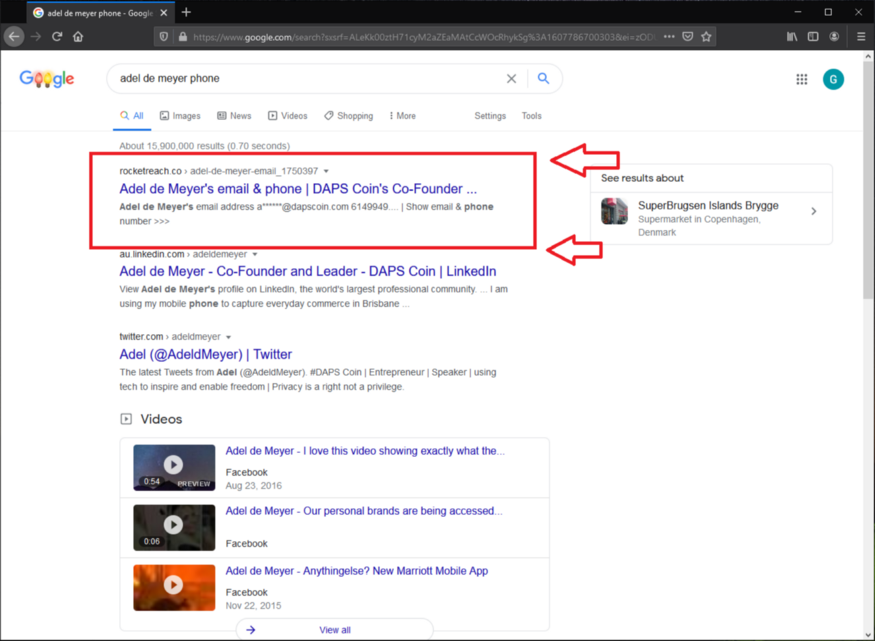Expand the twitter.com result dropdown arrow
875x641 pixels.
point(229,337)
